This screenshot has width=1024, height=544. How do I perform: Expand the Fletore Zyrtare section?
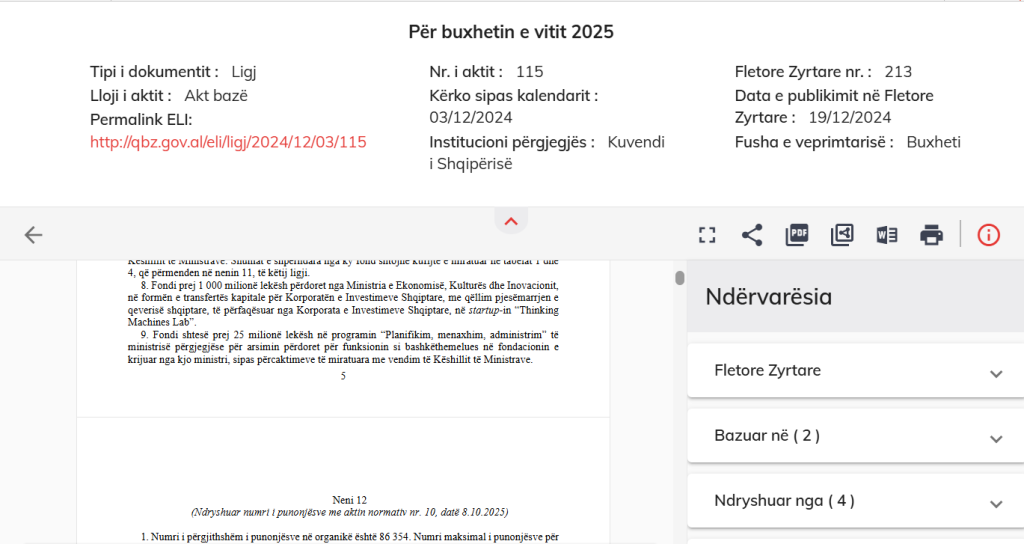point(995,373)
